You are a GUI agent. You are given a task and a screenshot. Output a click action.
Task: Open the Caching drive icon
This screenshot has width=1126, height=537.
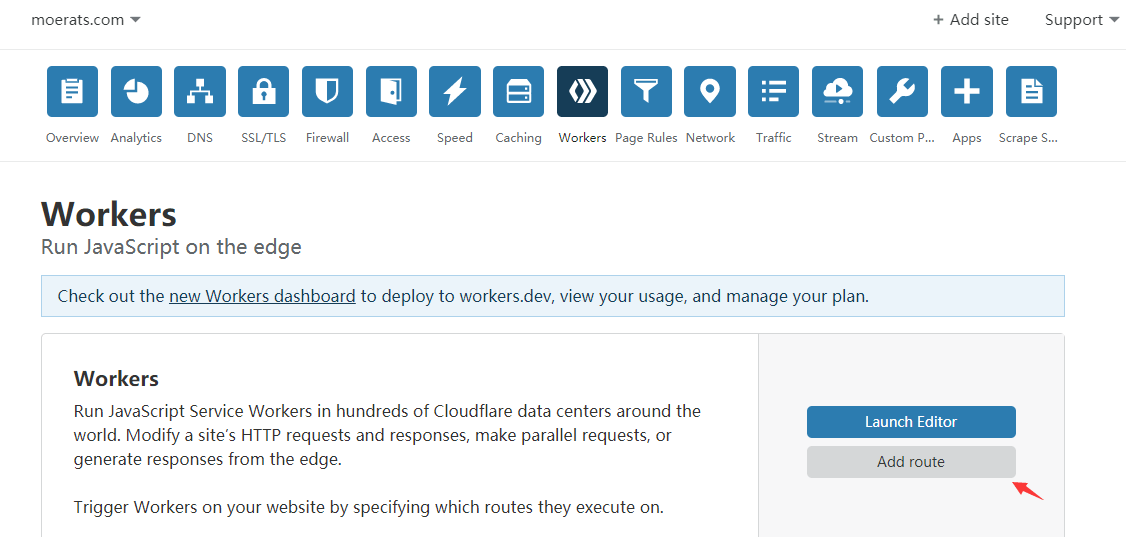pos(518,92)
